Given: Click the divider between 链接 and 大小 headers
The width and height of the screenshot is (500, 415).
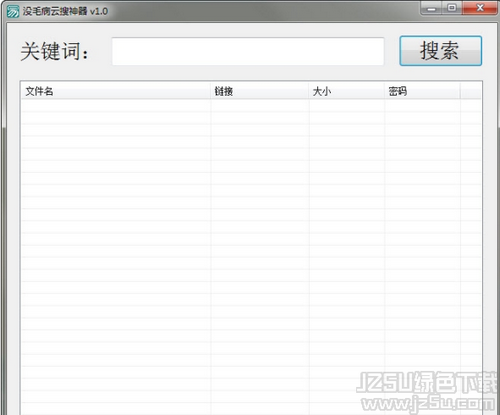Looking at the screenshot, I should (x=309, y=91).
